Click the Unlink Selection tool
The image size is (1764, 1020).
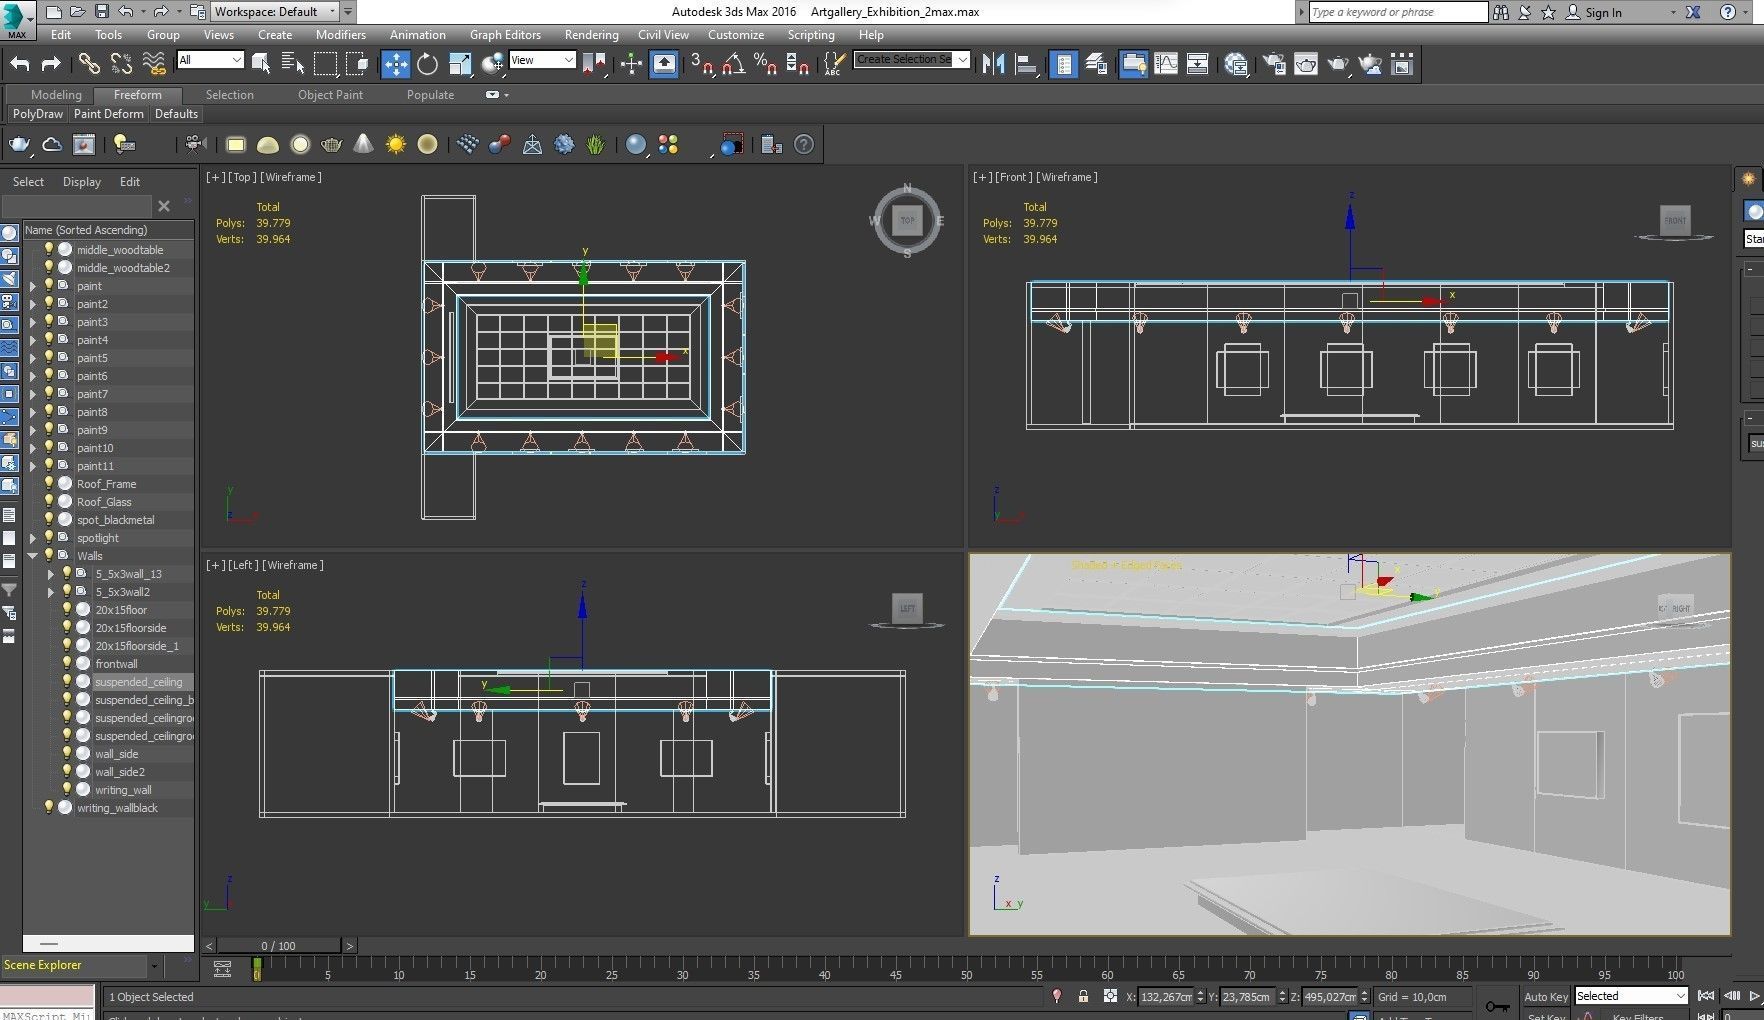[122, 64]
